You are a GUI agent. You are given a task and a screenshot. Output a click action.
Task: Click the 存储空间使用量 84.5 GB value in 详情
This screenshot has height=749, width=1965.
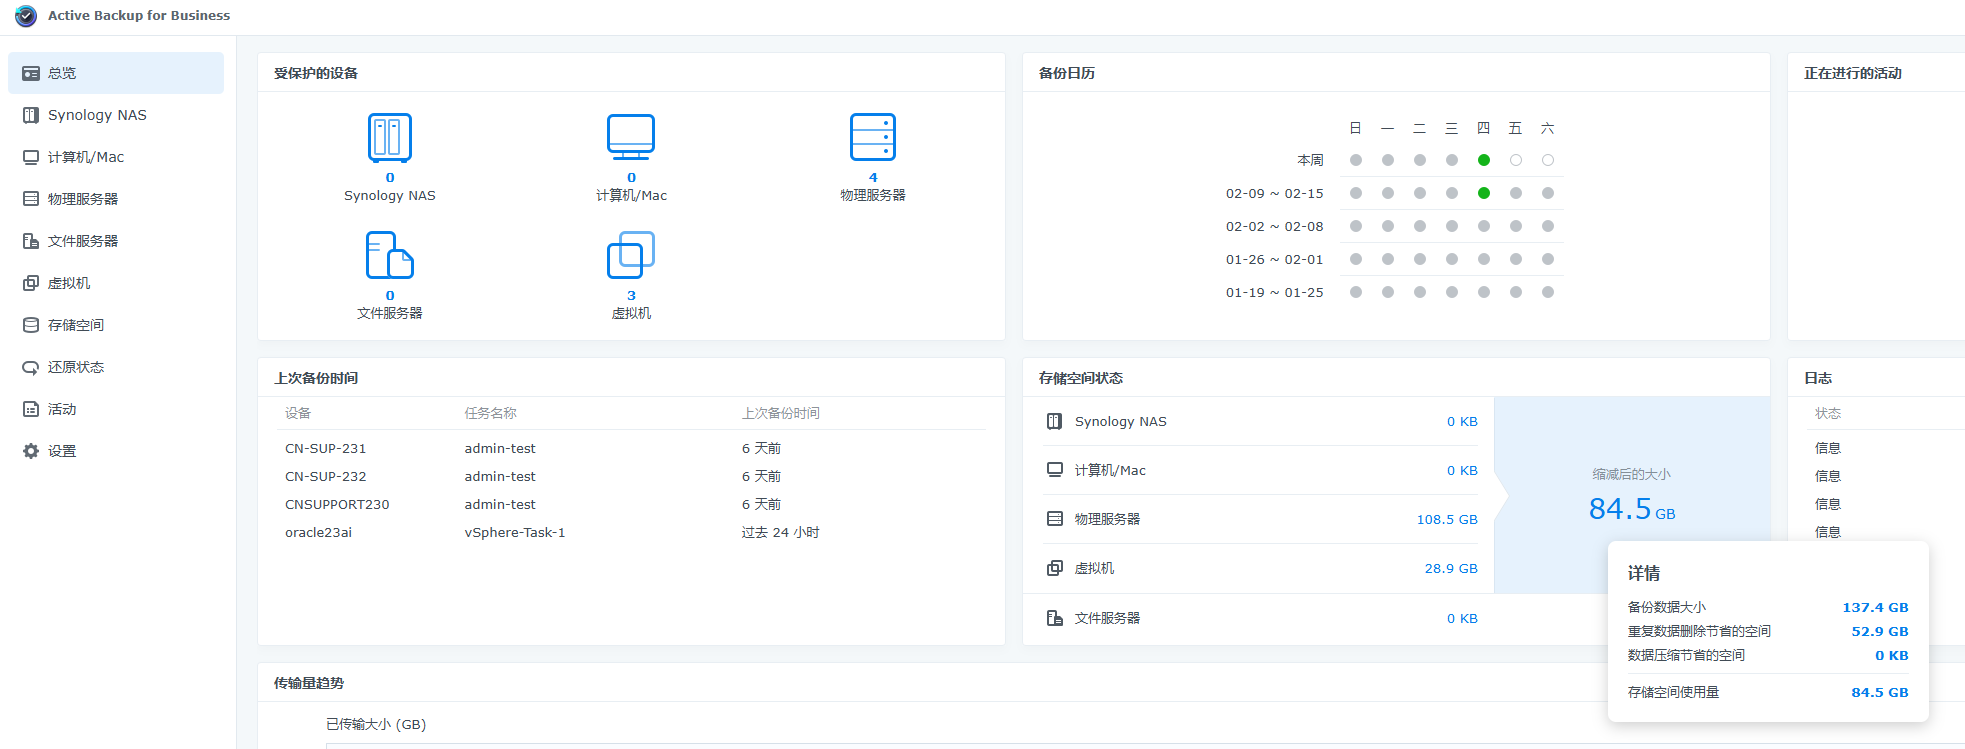(1880, 692)
